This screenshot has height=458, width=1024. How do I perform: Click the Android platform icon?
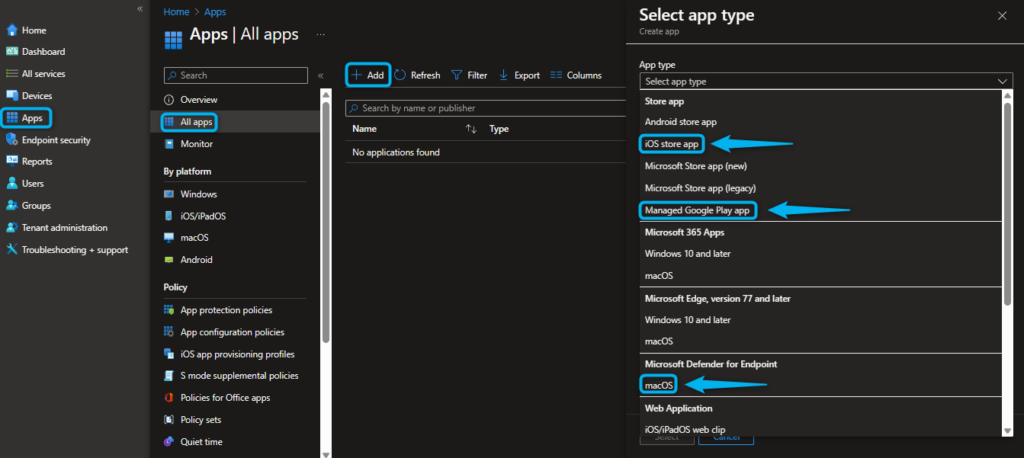click(169, 260)
